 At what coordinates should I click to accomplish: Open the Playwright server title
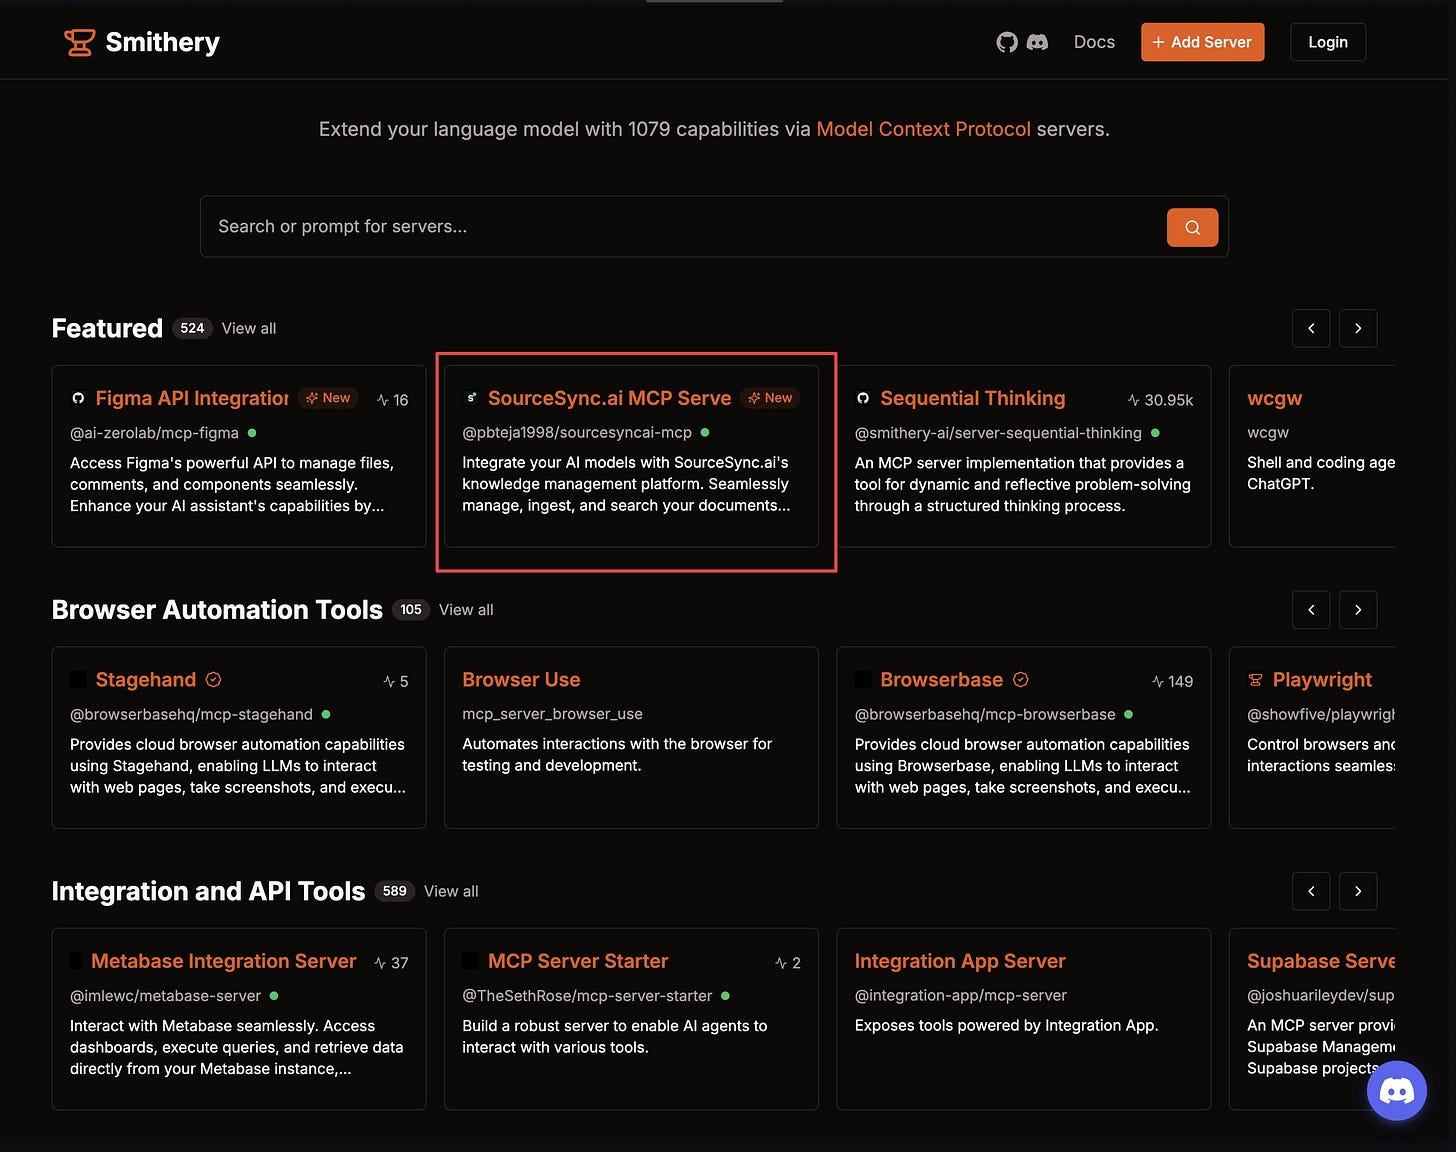1322,679
